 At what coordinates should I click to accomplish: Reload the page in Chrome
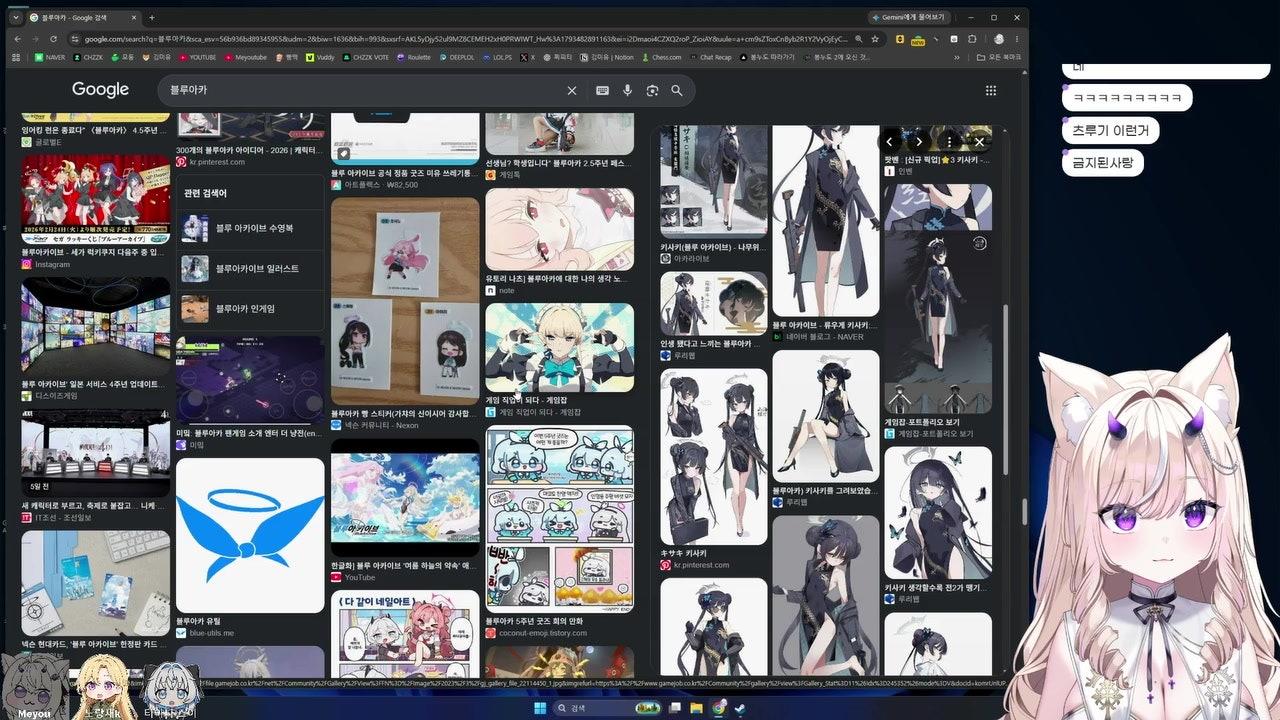click(54, 39)
